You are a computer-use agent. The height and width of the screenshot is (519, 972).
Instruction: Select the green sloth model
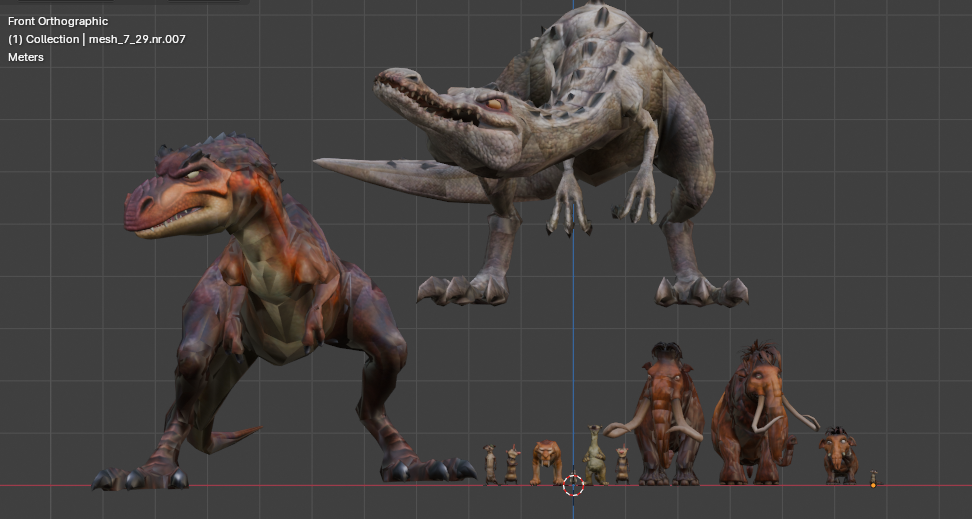[x=595, y=456]
